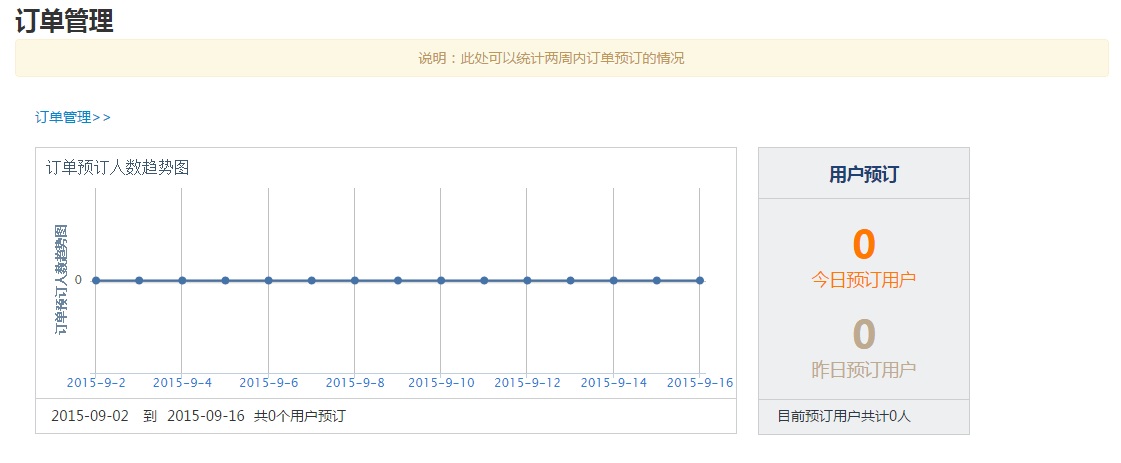
Task: Select the 昨日预订用户 label
Action: 864,370
